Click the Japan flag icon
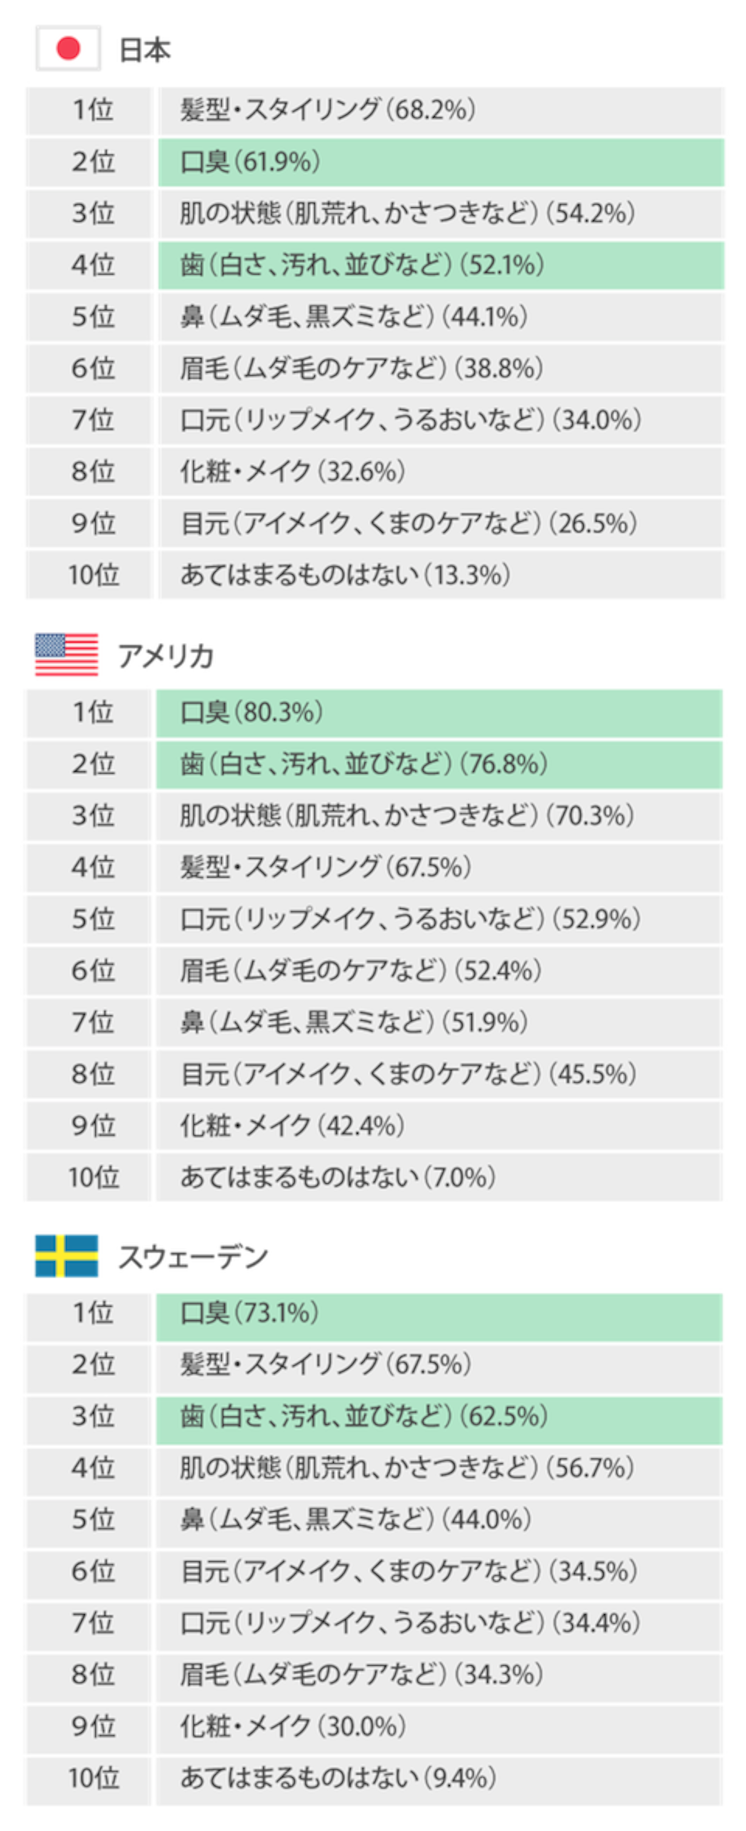 pos(68,49)
